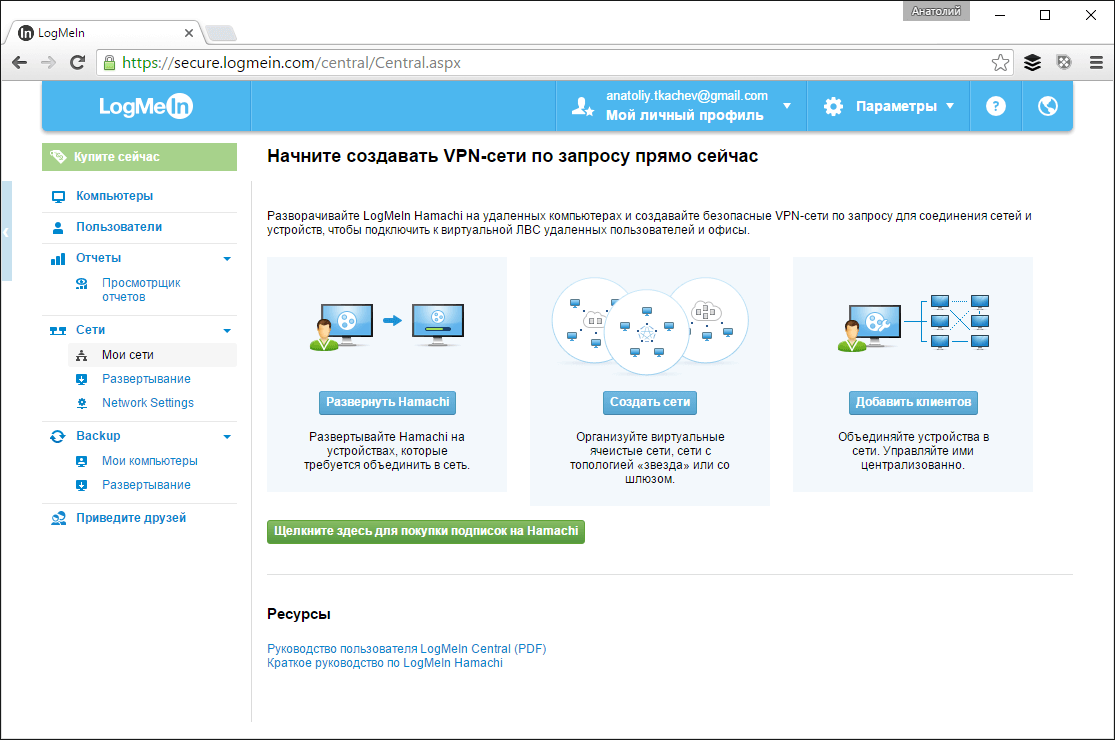The image size is (1115, 740).
Task: Click the Развернуть Hamachi button
Action: 388,402
